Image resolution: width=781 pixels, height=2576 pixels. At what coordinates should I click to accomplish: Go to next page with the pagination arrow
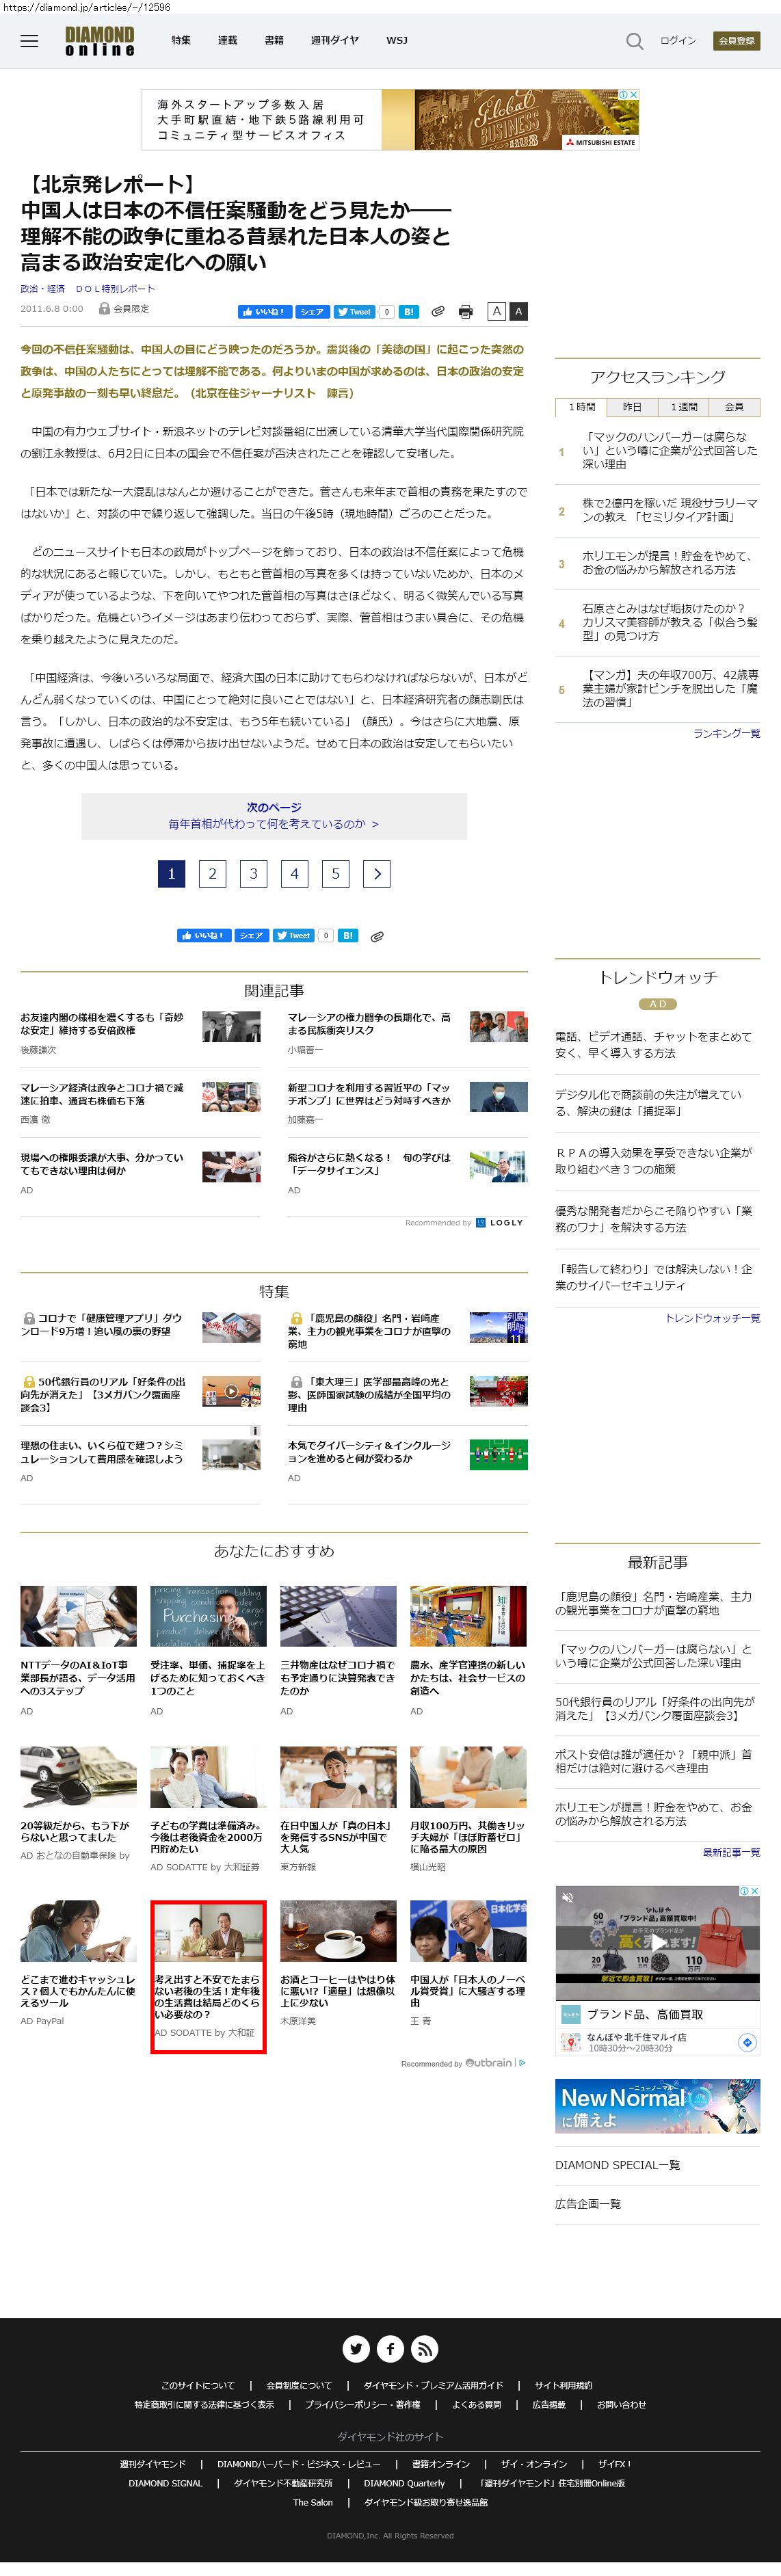[x=376, y=874]
